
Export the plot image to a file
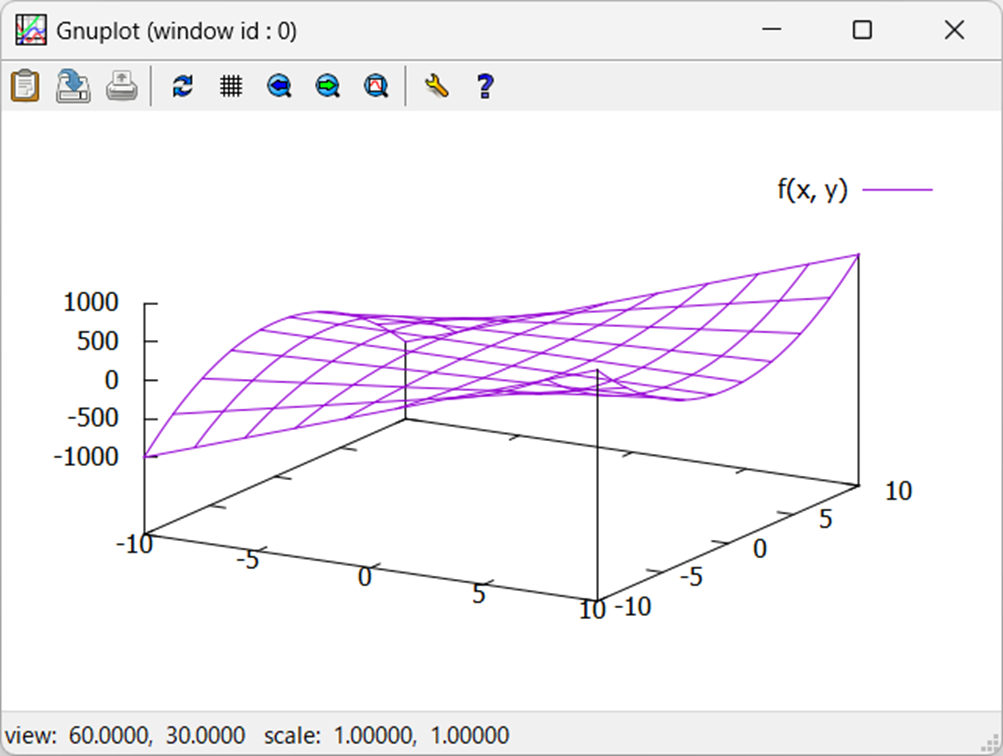71,86
